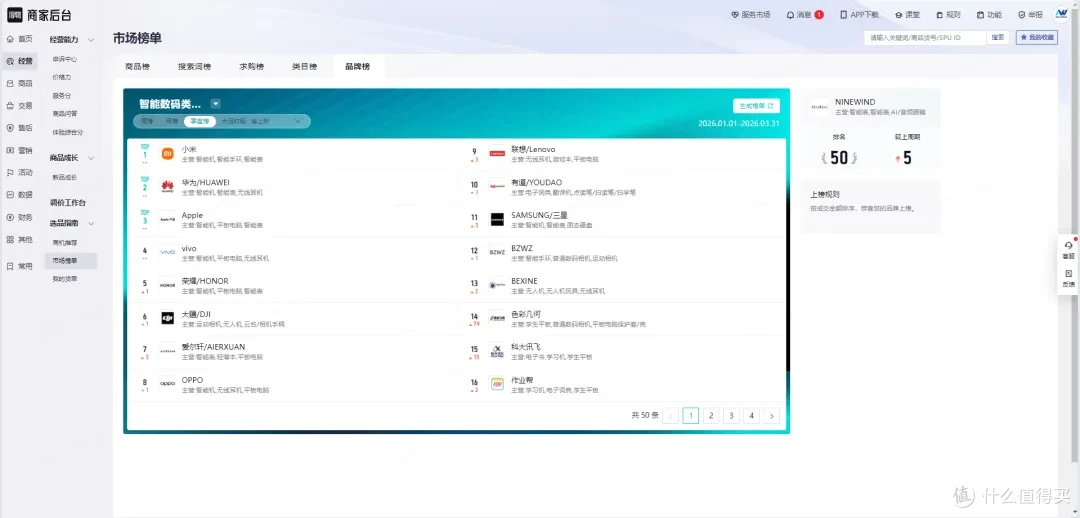Collapse the 选品指南 menu group
Image resolution: width=1080 pixels, height=518 pixels.
(x=91, y=223)
